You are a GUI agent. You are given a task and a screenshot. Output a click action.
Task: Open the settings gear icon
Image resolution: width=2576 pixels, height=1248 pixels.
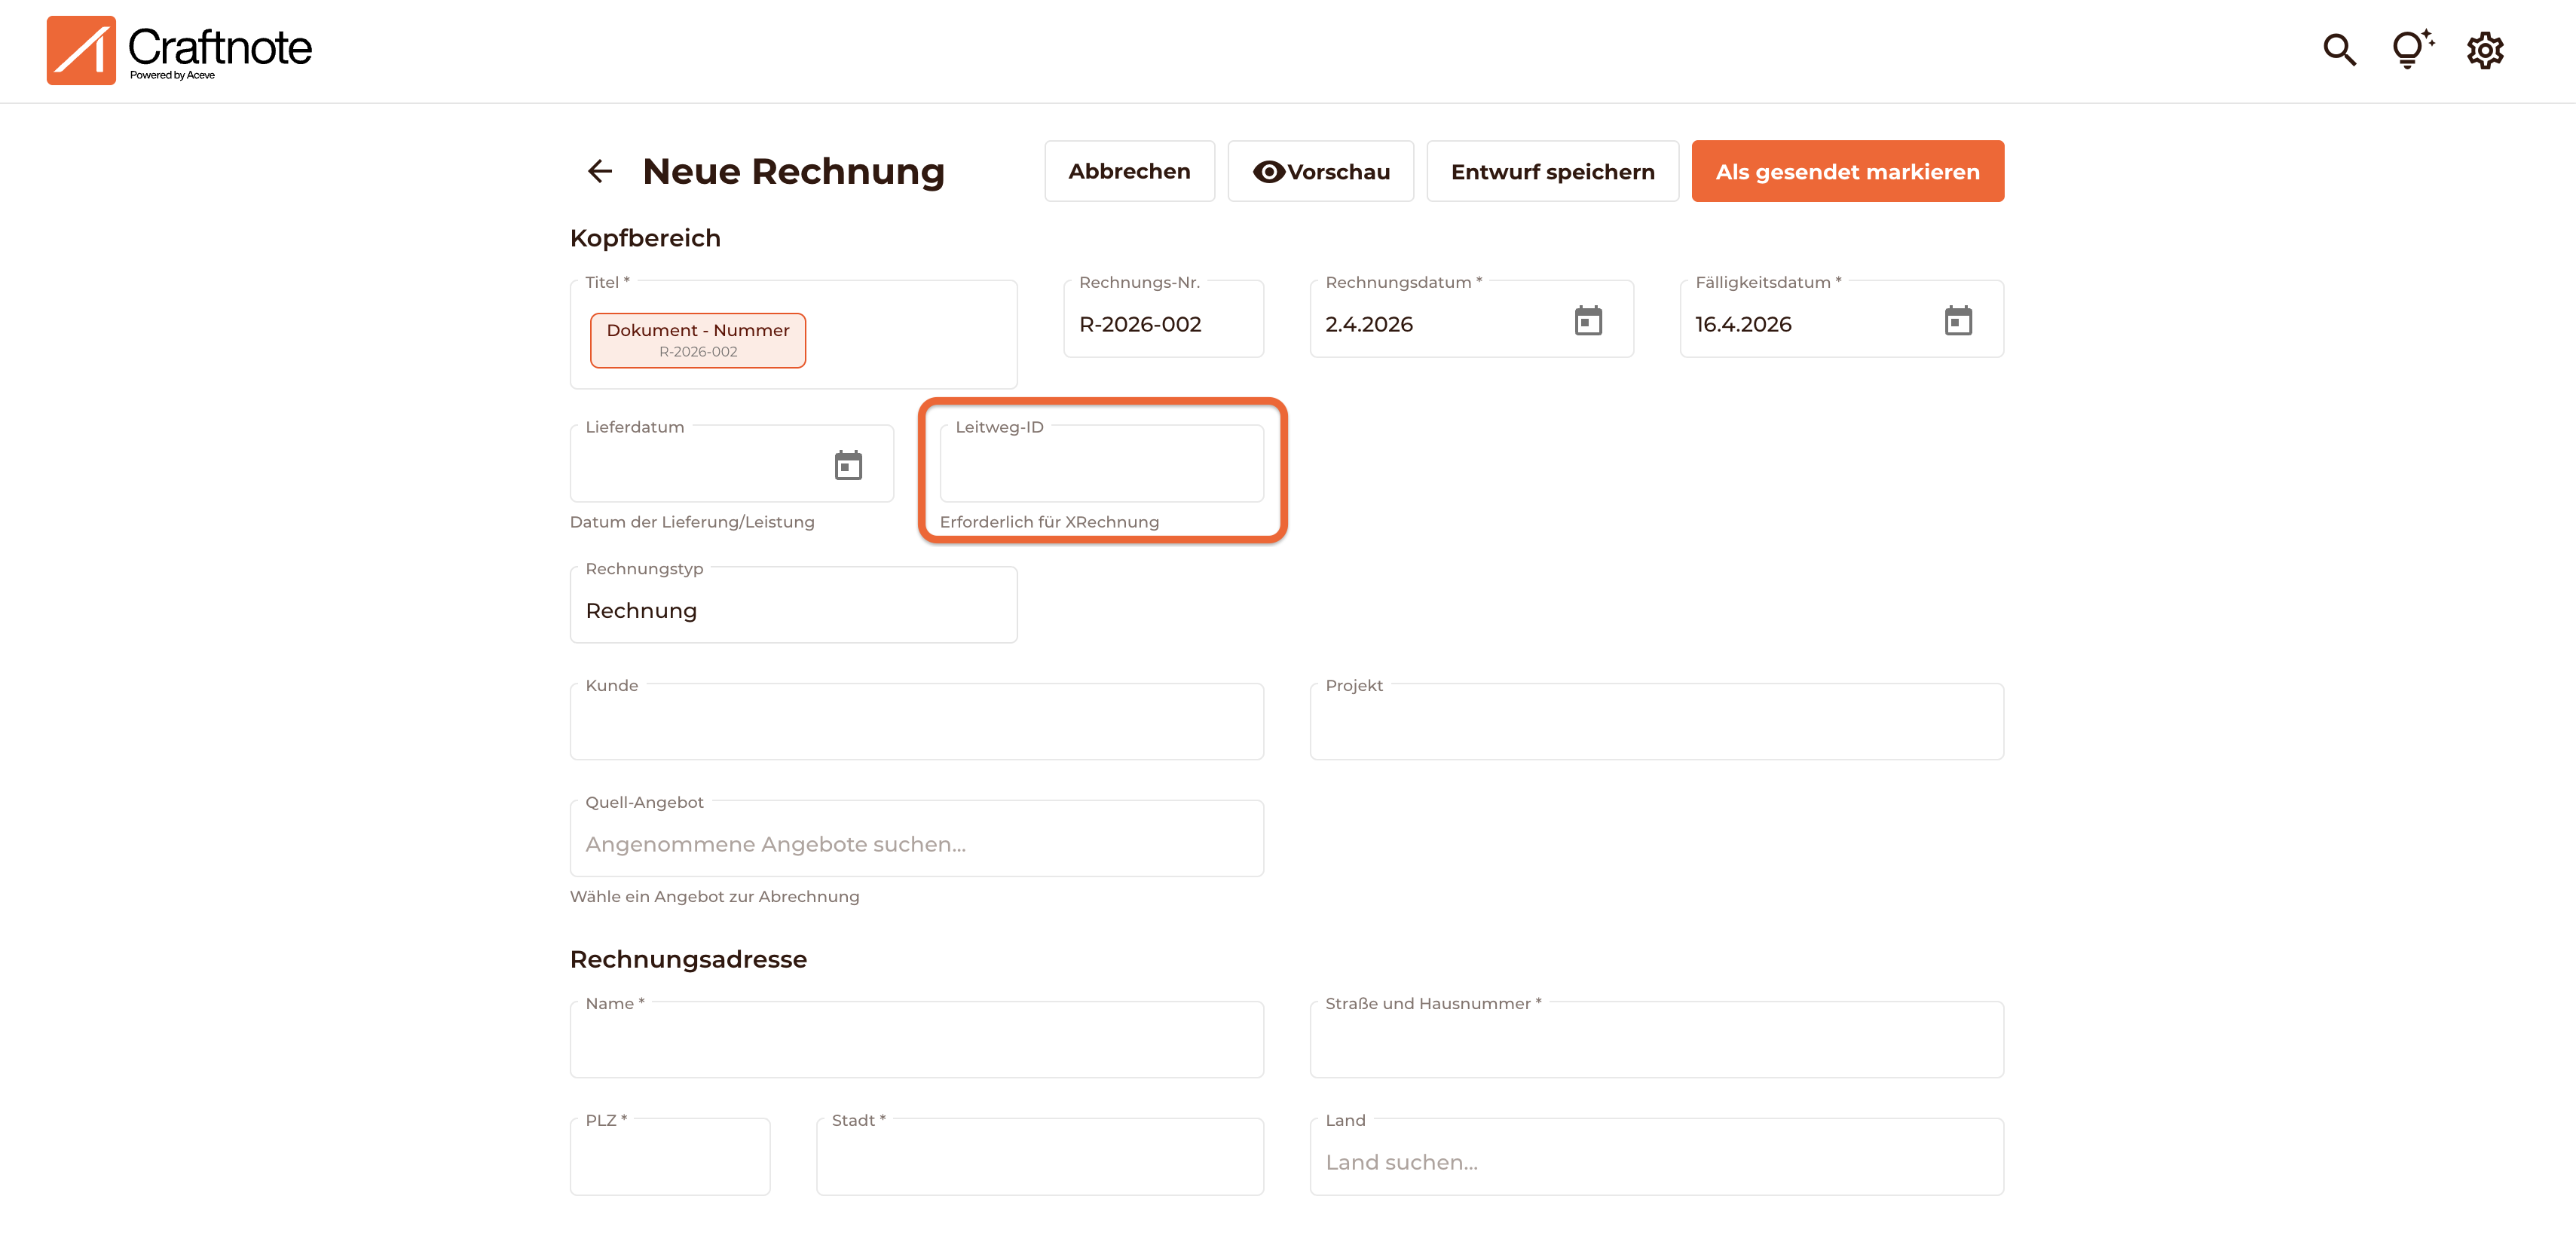coord(2484,50)
